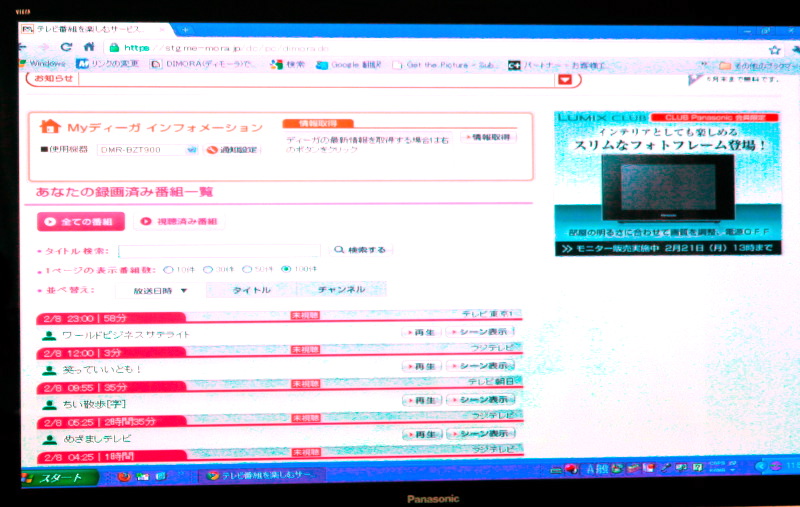Screen dimensions: 800x507
Task: Click the 情報取得 button
Action: [x=488, y=137]
